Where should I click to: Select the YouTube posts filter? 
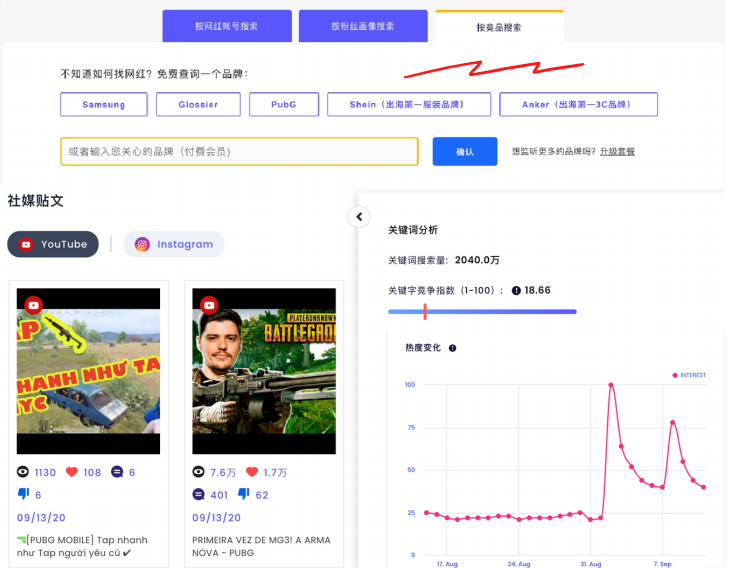point(53,244)
